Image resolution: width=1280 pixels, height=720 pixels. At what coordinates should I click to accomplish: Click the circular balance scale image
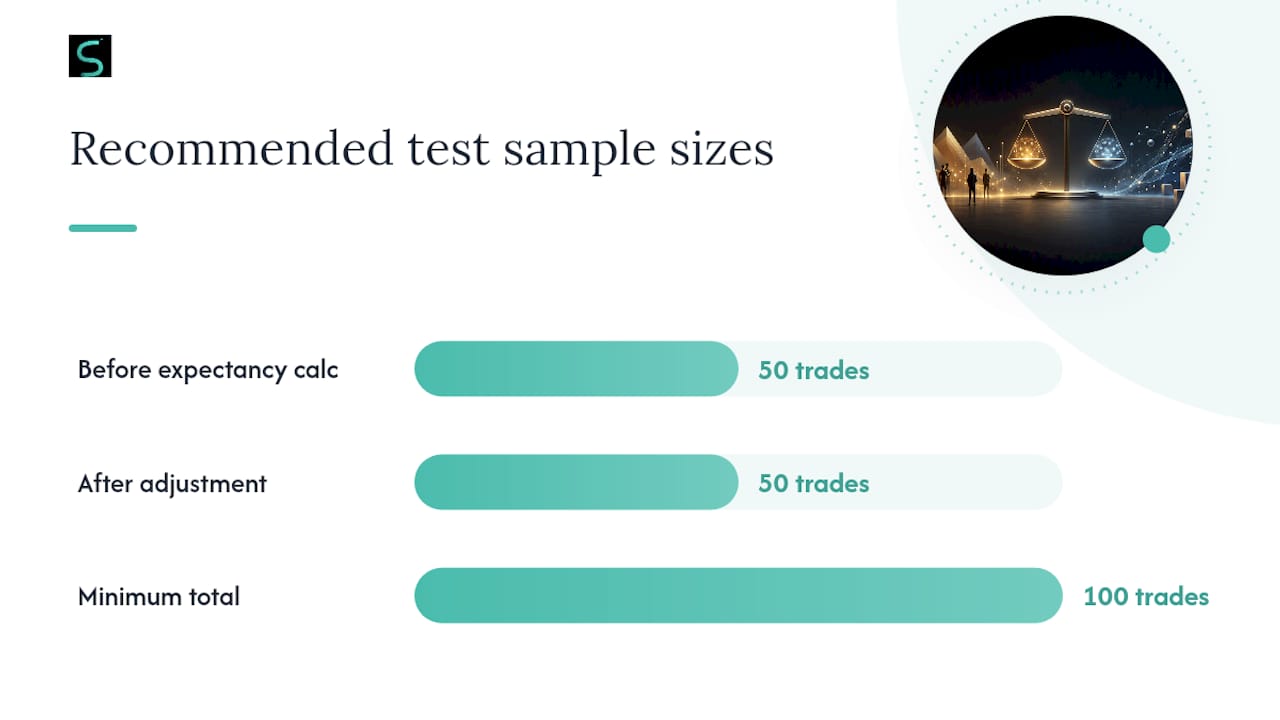pyautogui.click(x=1062, y=145)
